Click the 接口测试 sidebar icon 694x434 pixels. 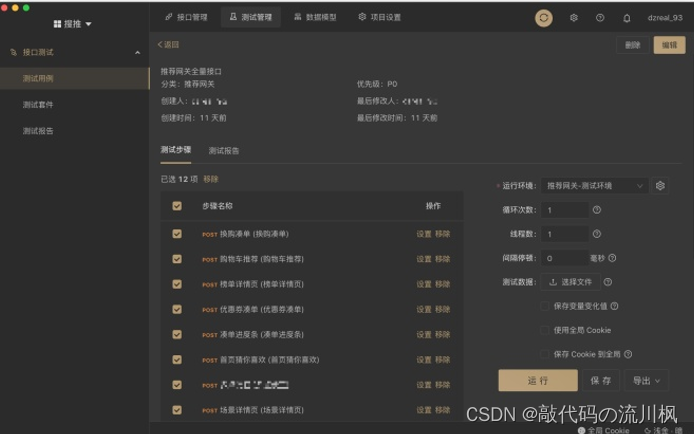tap(13, 52)
